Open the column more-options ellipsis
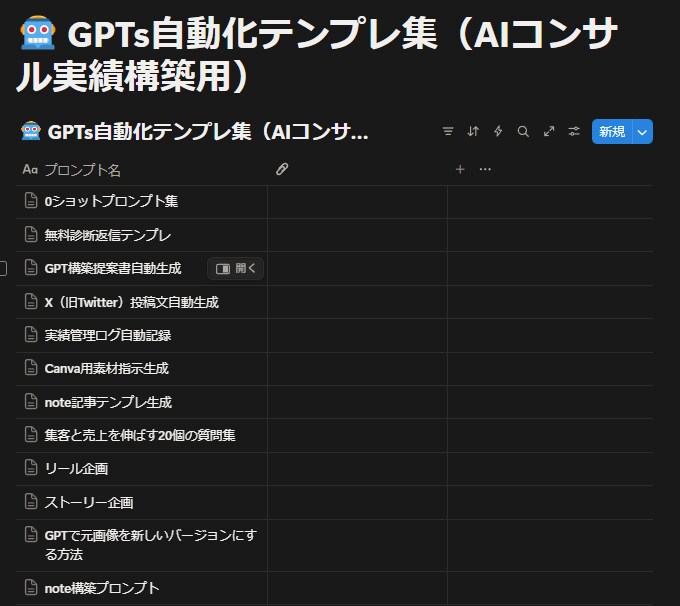Image resolution: width=680 pixels, height=606 pixels. coord(485,170)
